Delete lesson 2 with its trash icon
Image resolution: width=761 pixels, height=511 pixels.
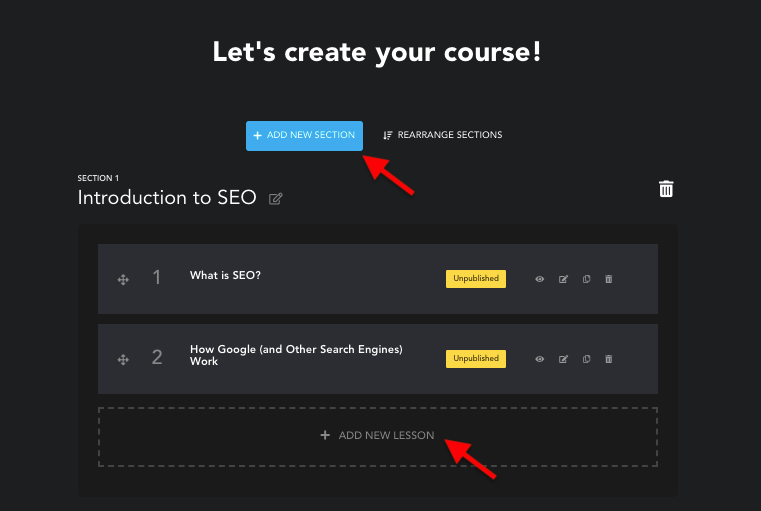pos(609,359)
